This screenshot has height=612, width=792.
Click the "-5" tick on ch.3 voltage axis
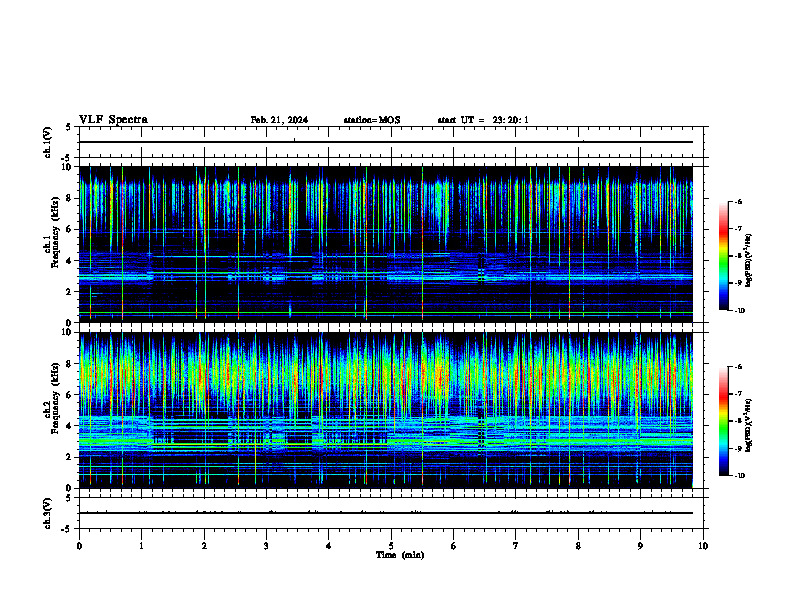(x=68, y=529)
